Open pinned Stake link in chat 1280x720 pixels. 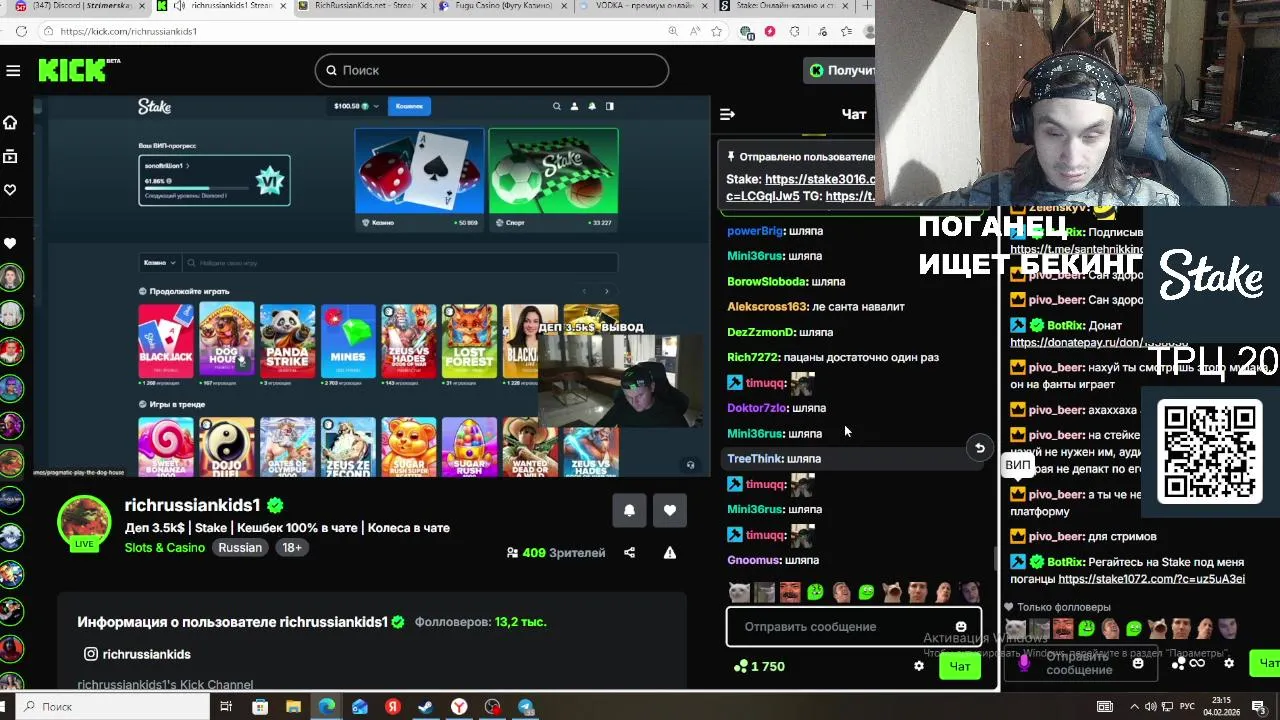(820, 180)
